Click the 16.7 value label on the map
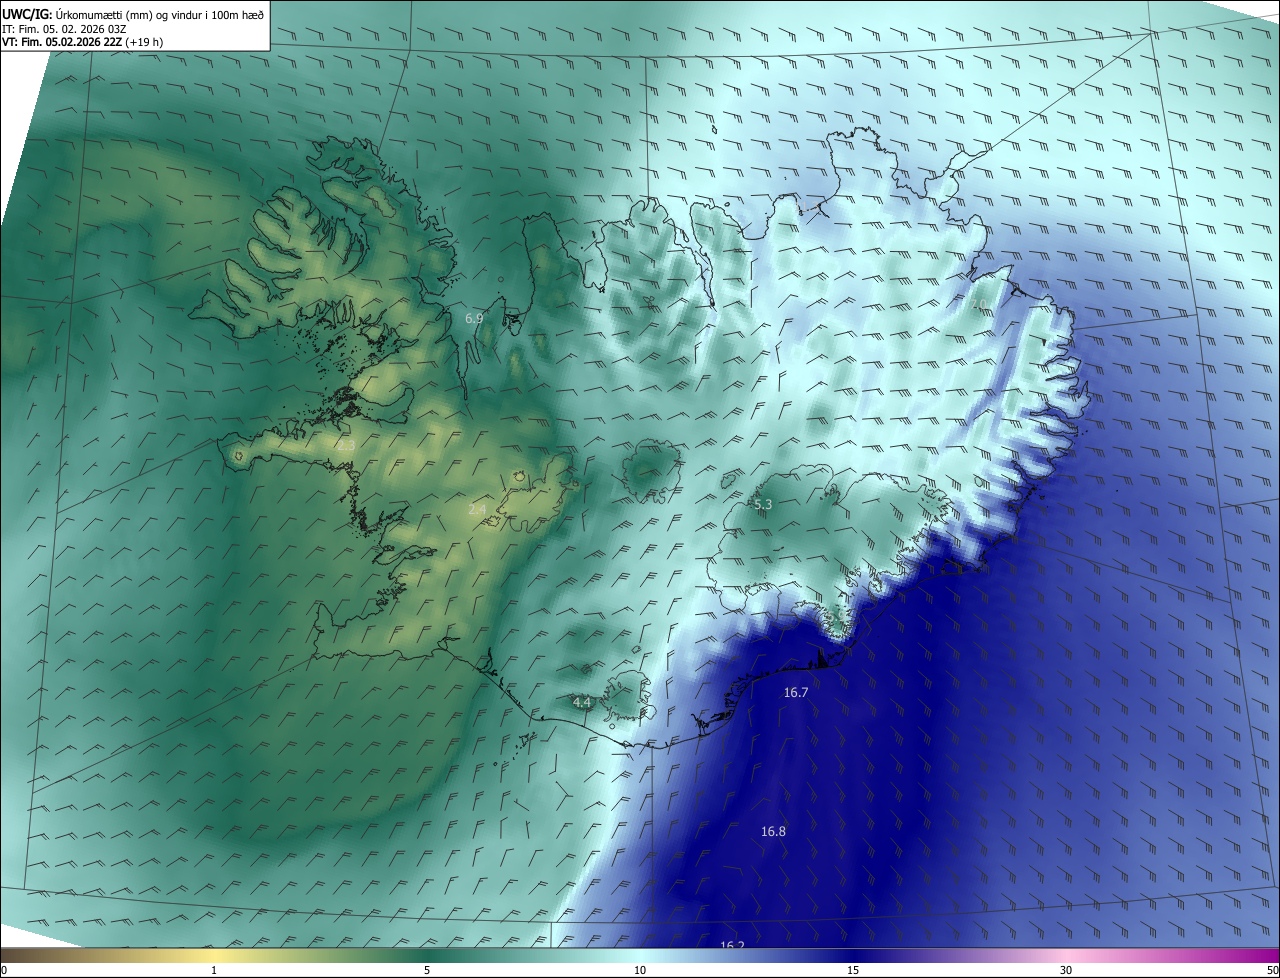 (796, 692)
